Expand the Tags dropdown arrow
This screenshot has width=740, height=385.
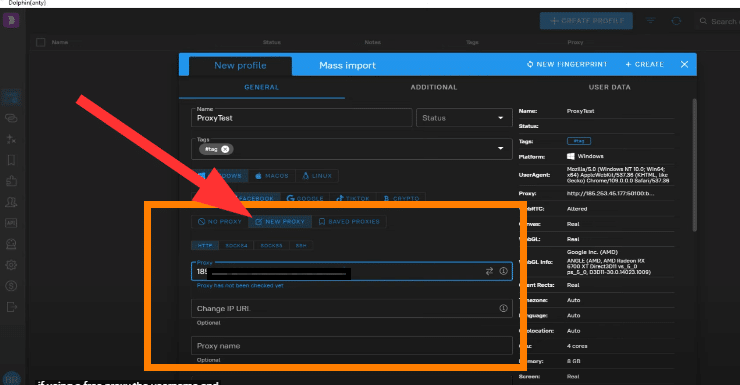click(500, 149)
